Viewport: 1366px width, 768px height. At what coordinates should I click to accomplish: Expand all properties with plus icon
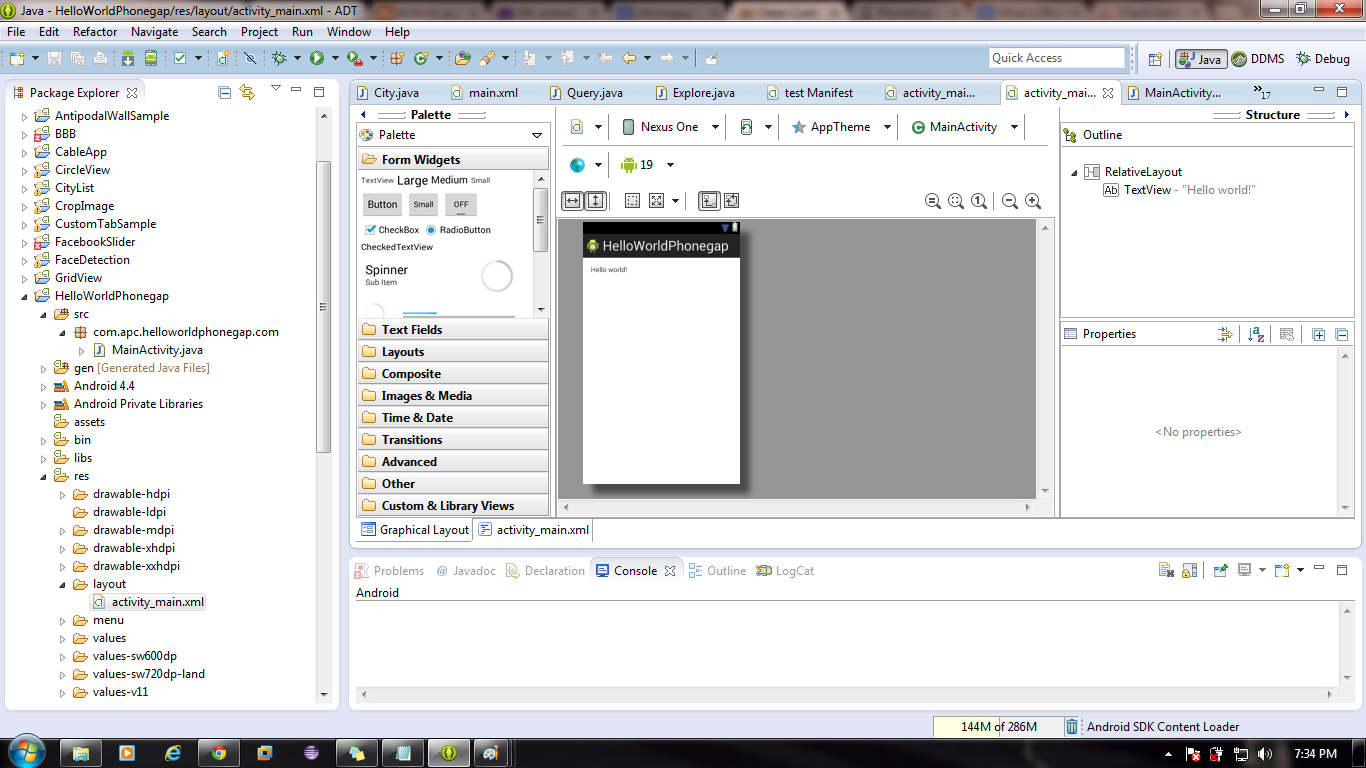point(1318,334)
